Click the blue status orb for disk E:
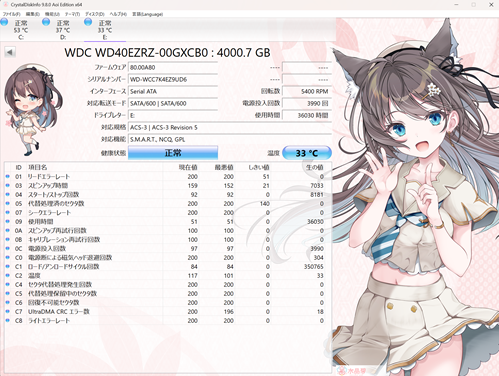The height and width of the screenshot is (376, 499). [x=88, y=22]
